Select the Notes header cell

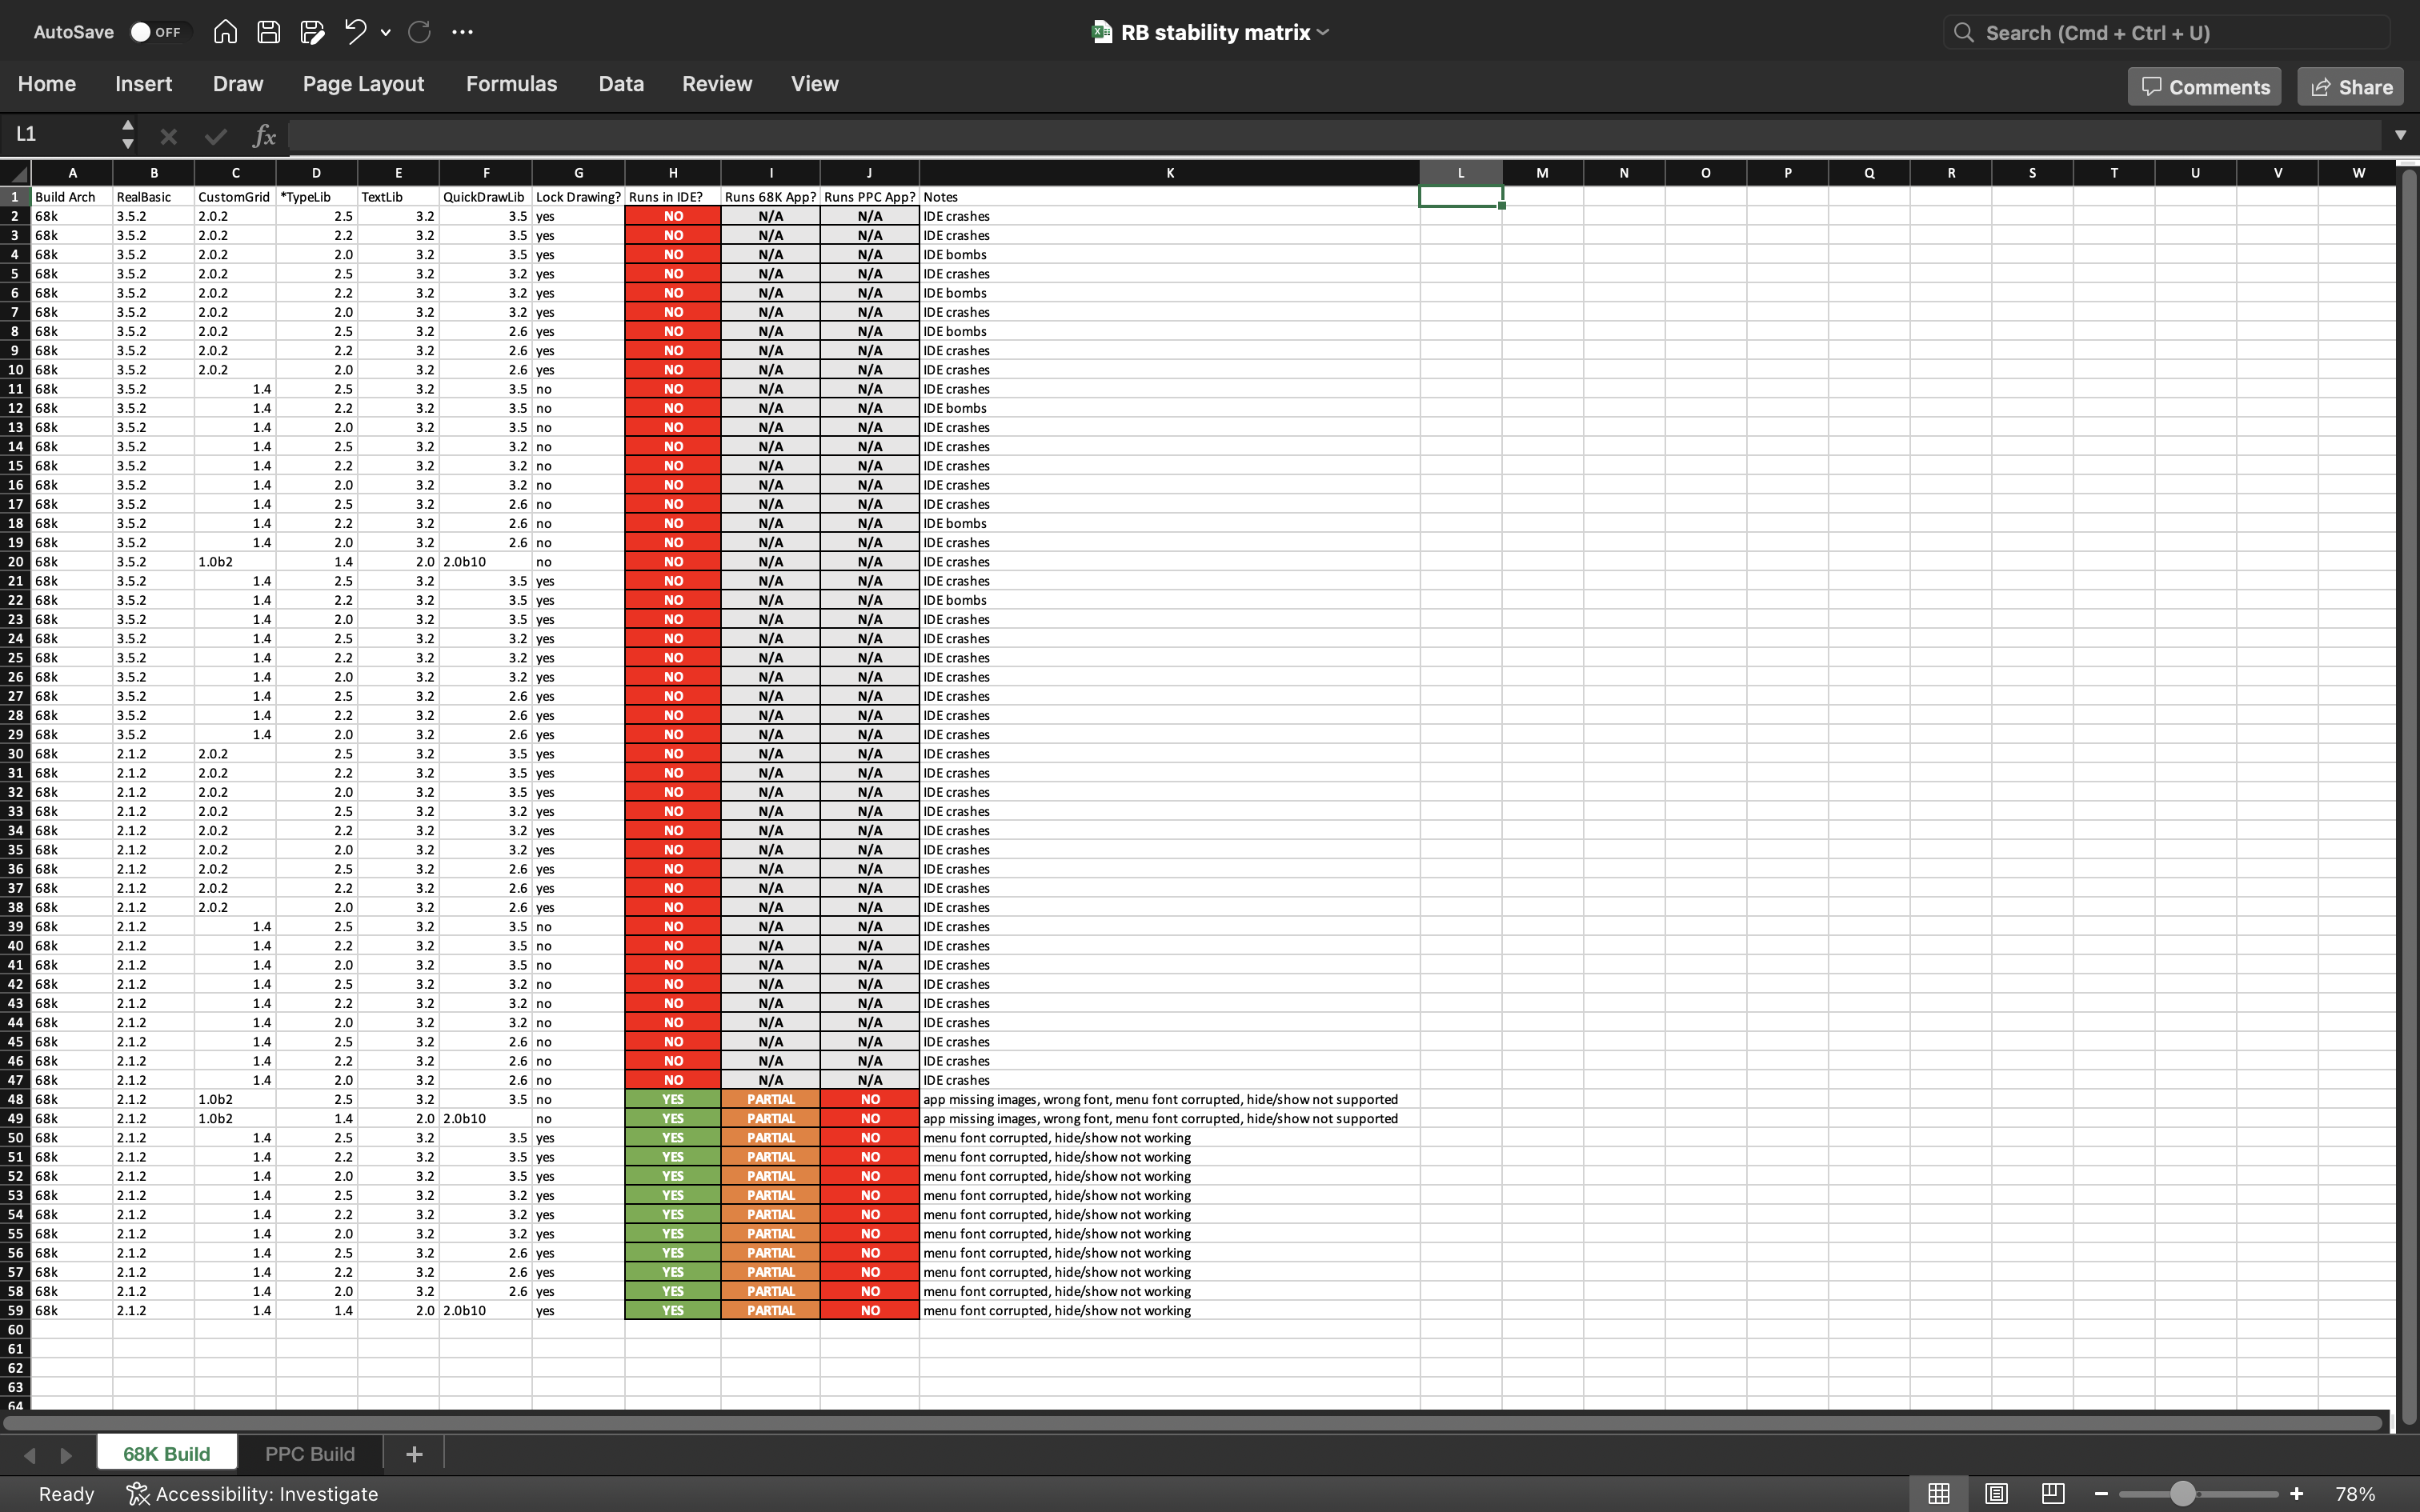pyautogui.click(x=1169, y=197)
